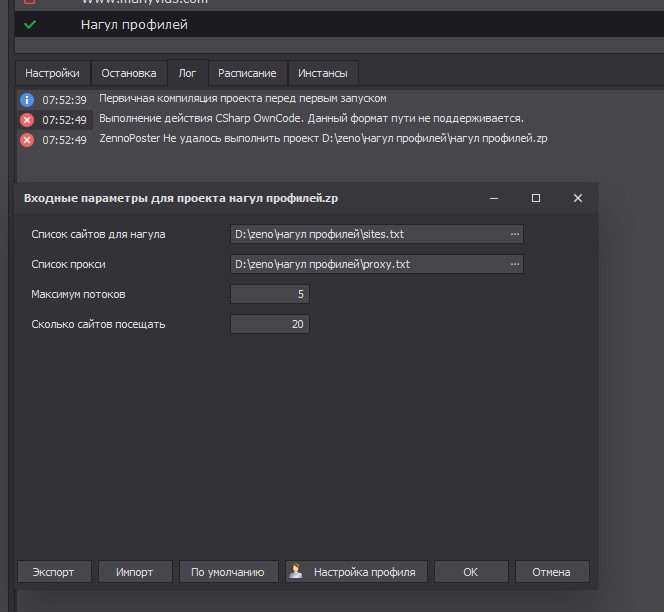Confirm parameters with the OK button
This screenshot has width=664, height=612.
point(470,572)
